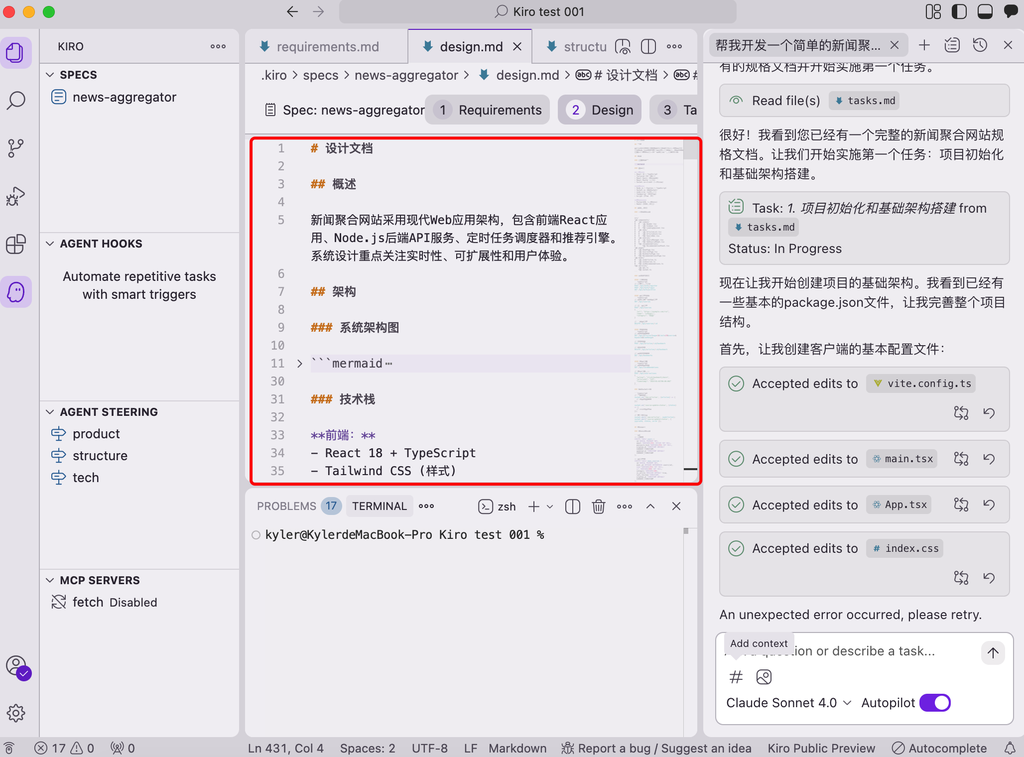Click the split editor icon
Screen dimensions: 1024x757
click(x=648, y=46)
